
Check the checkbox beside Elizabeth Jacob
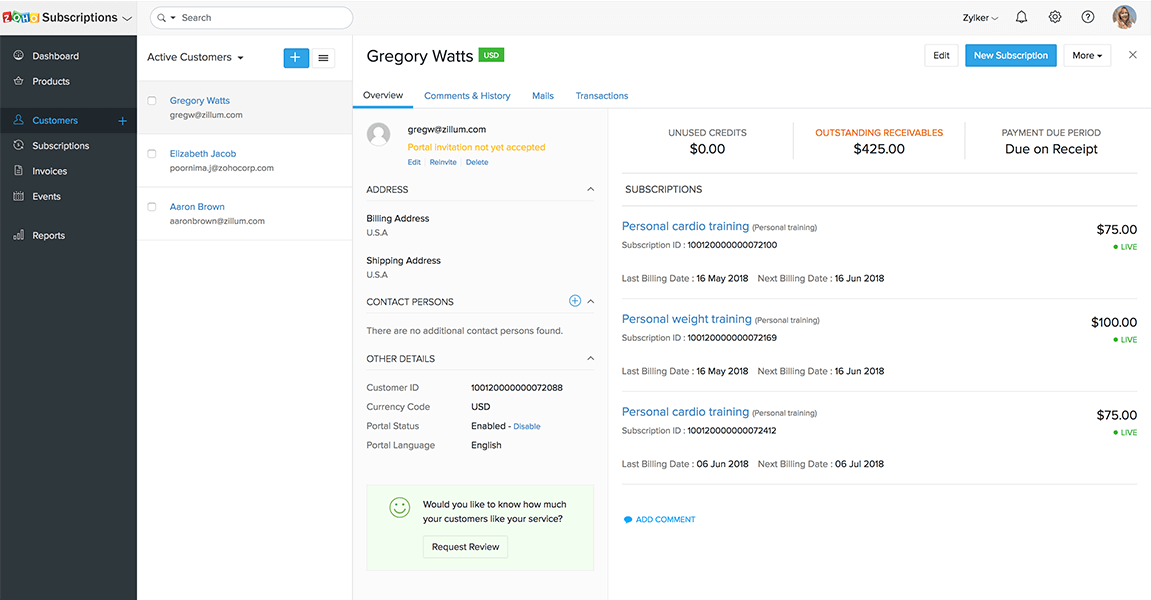coord(153,154)
